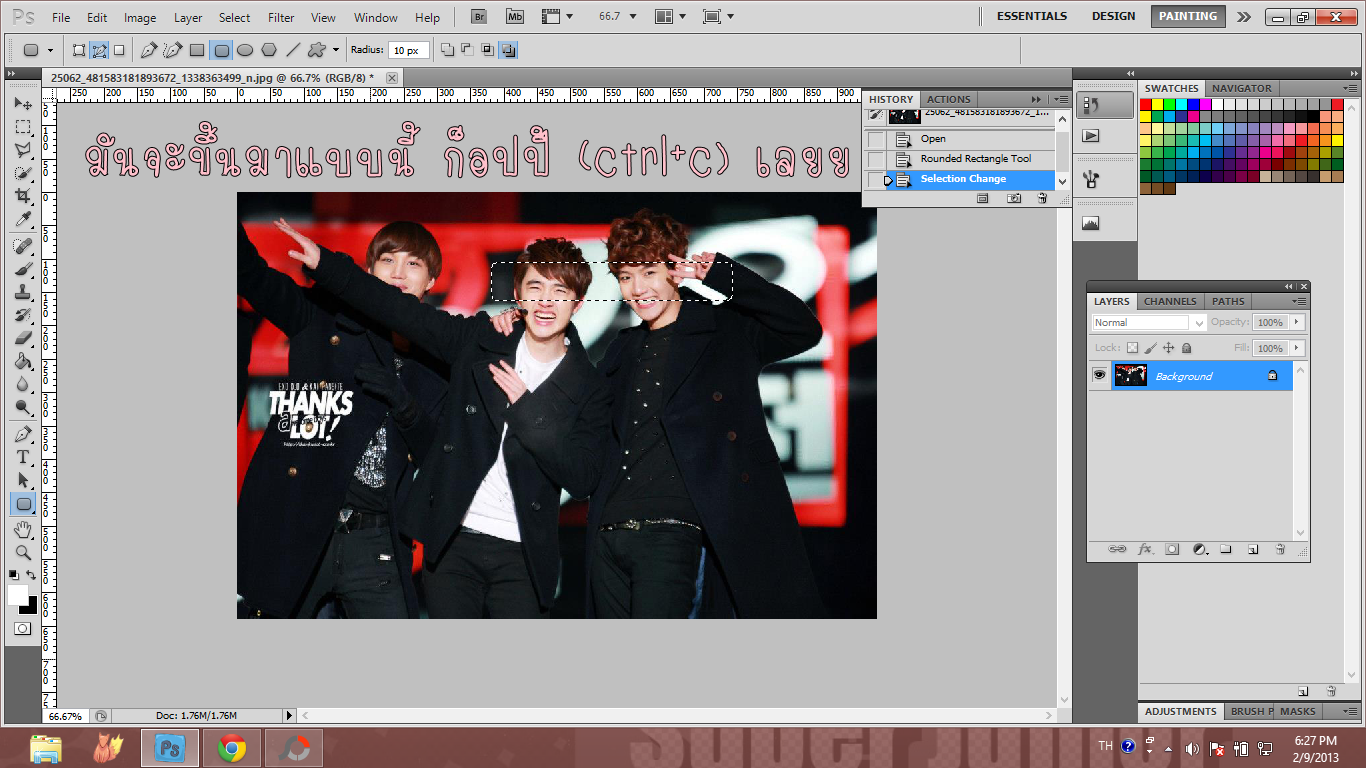Open the layer Opacity slider arrow

(1297, 323)
